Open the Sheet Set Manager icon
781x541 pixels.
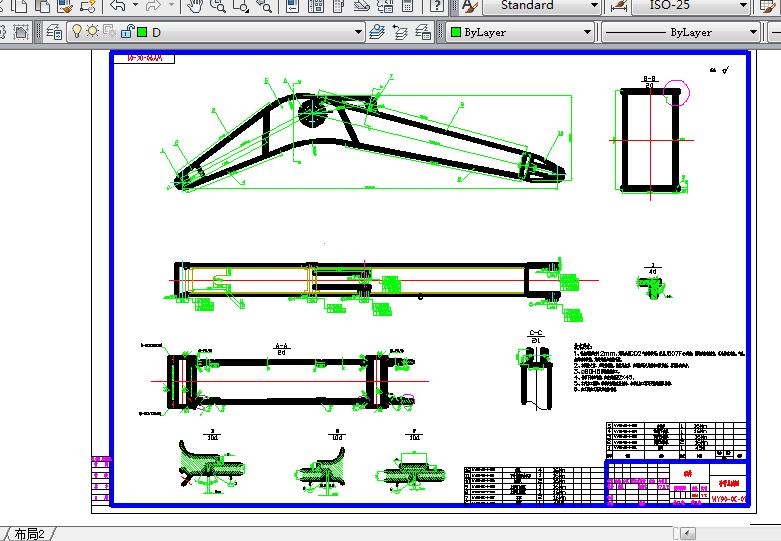tap(362, 6)
